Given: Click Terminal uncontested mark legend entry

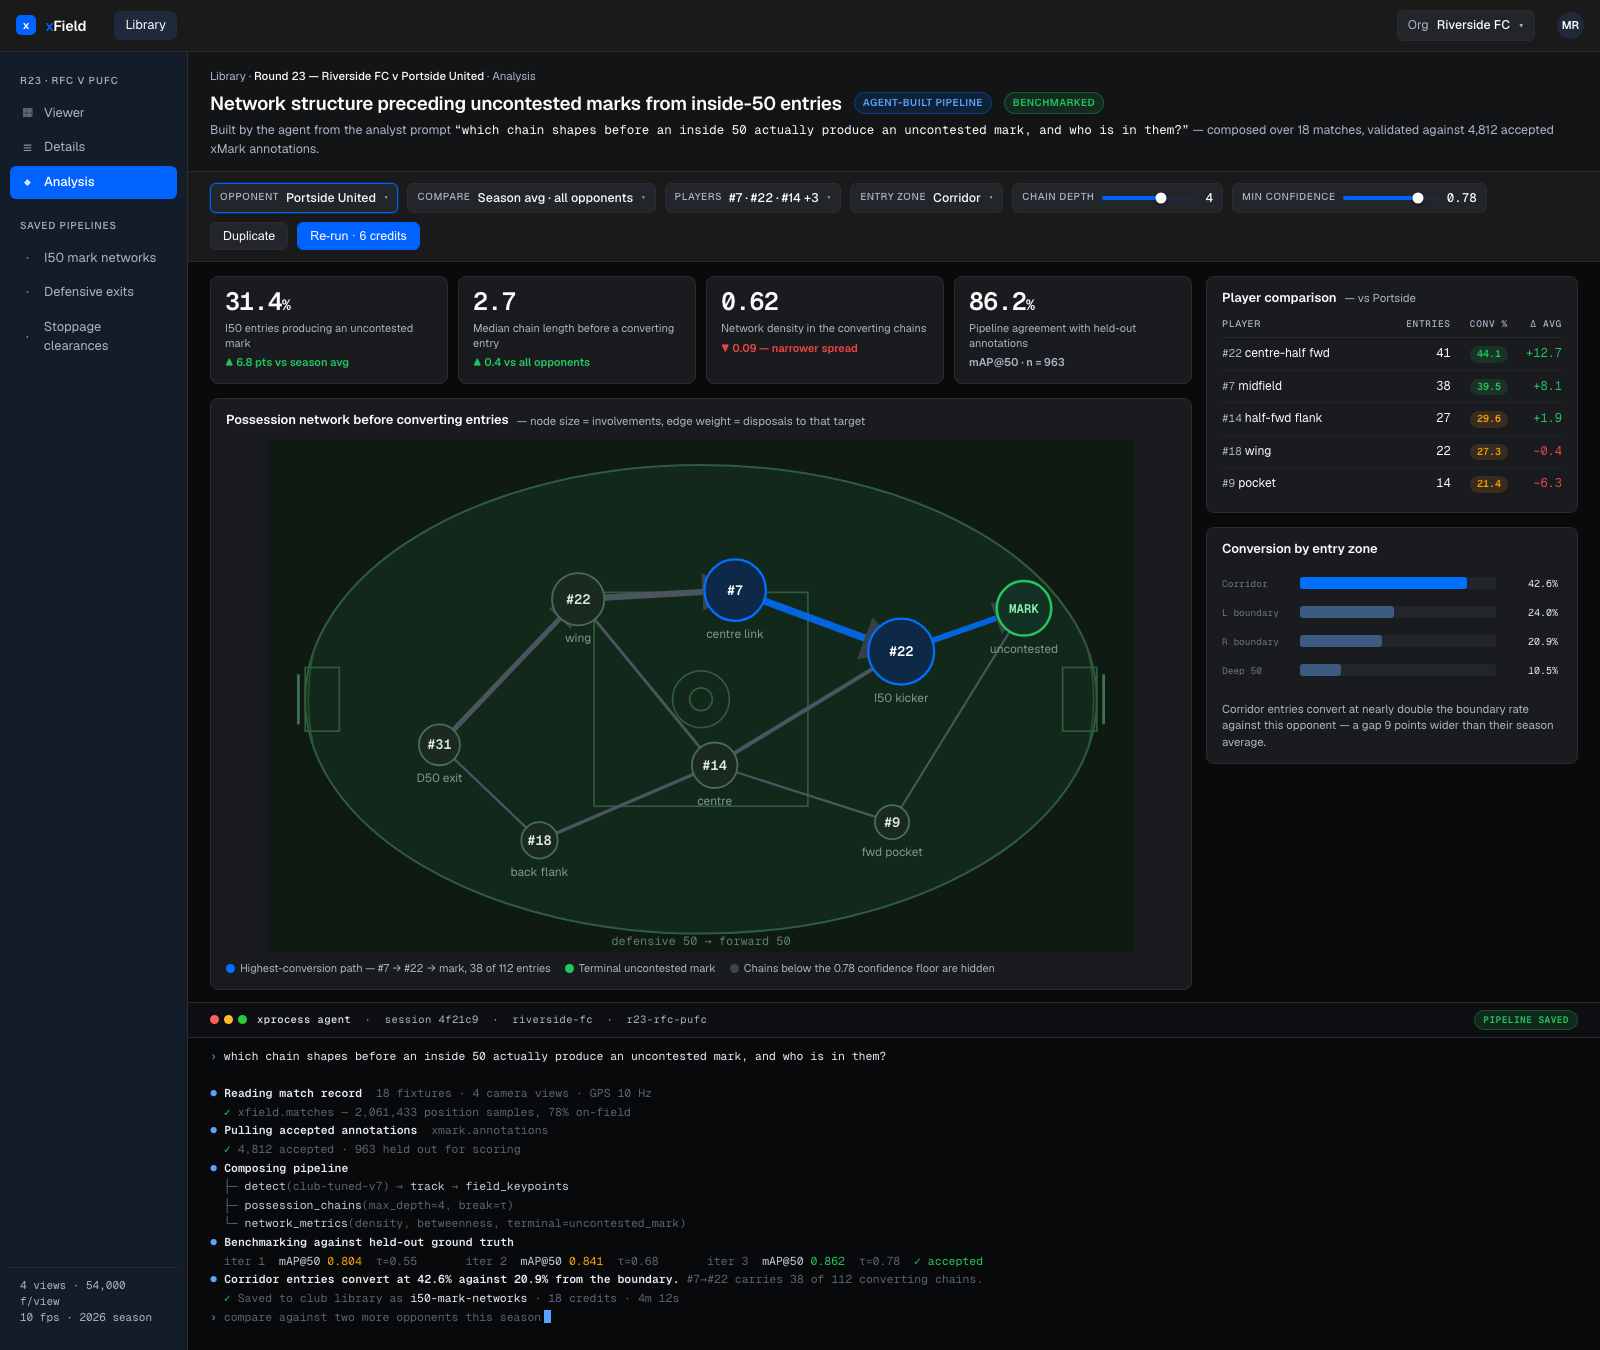Looking at the screenshot, I should (x=640, y=968).
